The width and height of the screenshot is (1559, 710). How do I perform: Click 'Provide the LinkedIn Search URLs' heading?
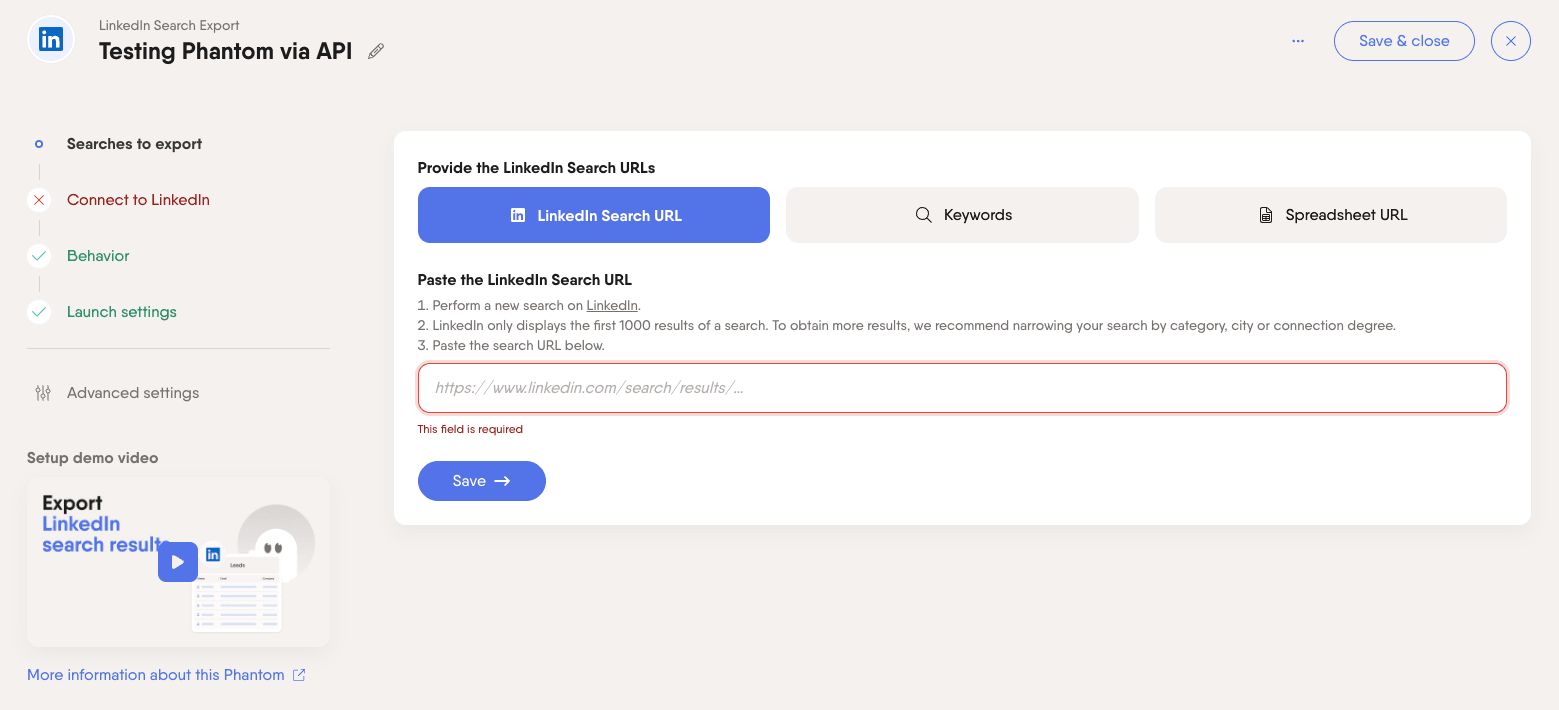tap(537, 168)
